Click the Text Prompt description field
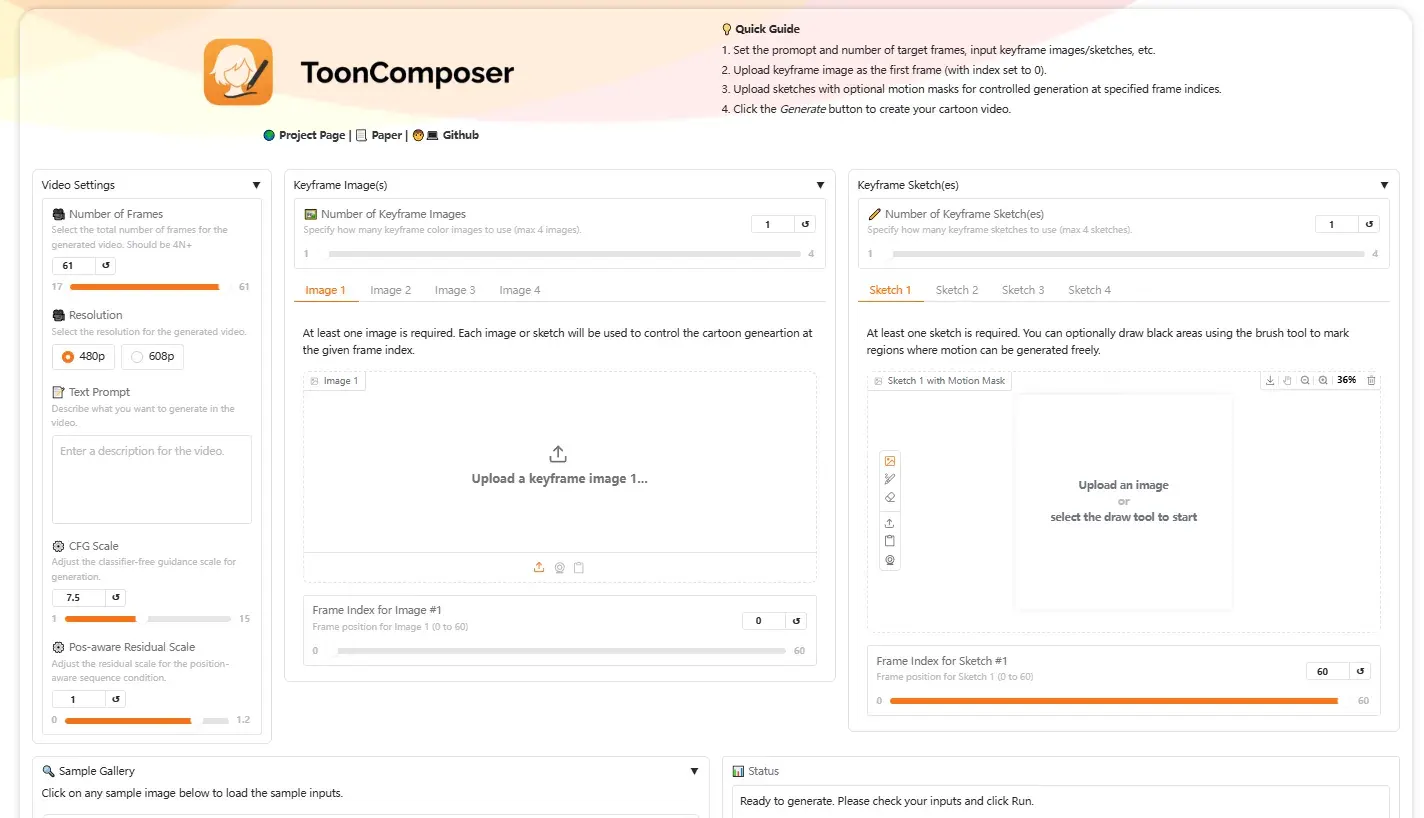 click(x=152, y=479)
